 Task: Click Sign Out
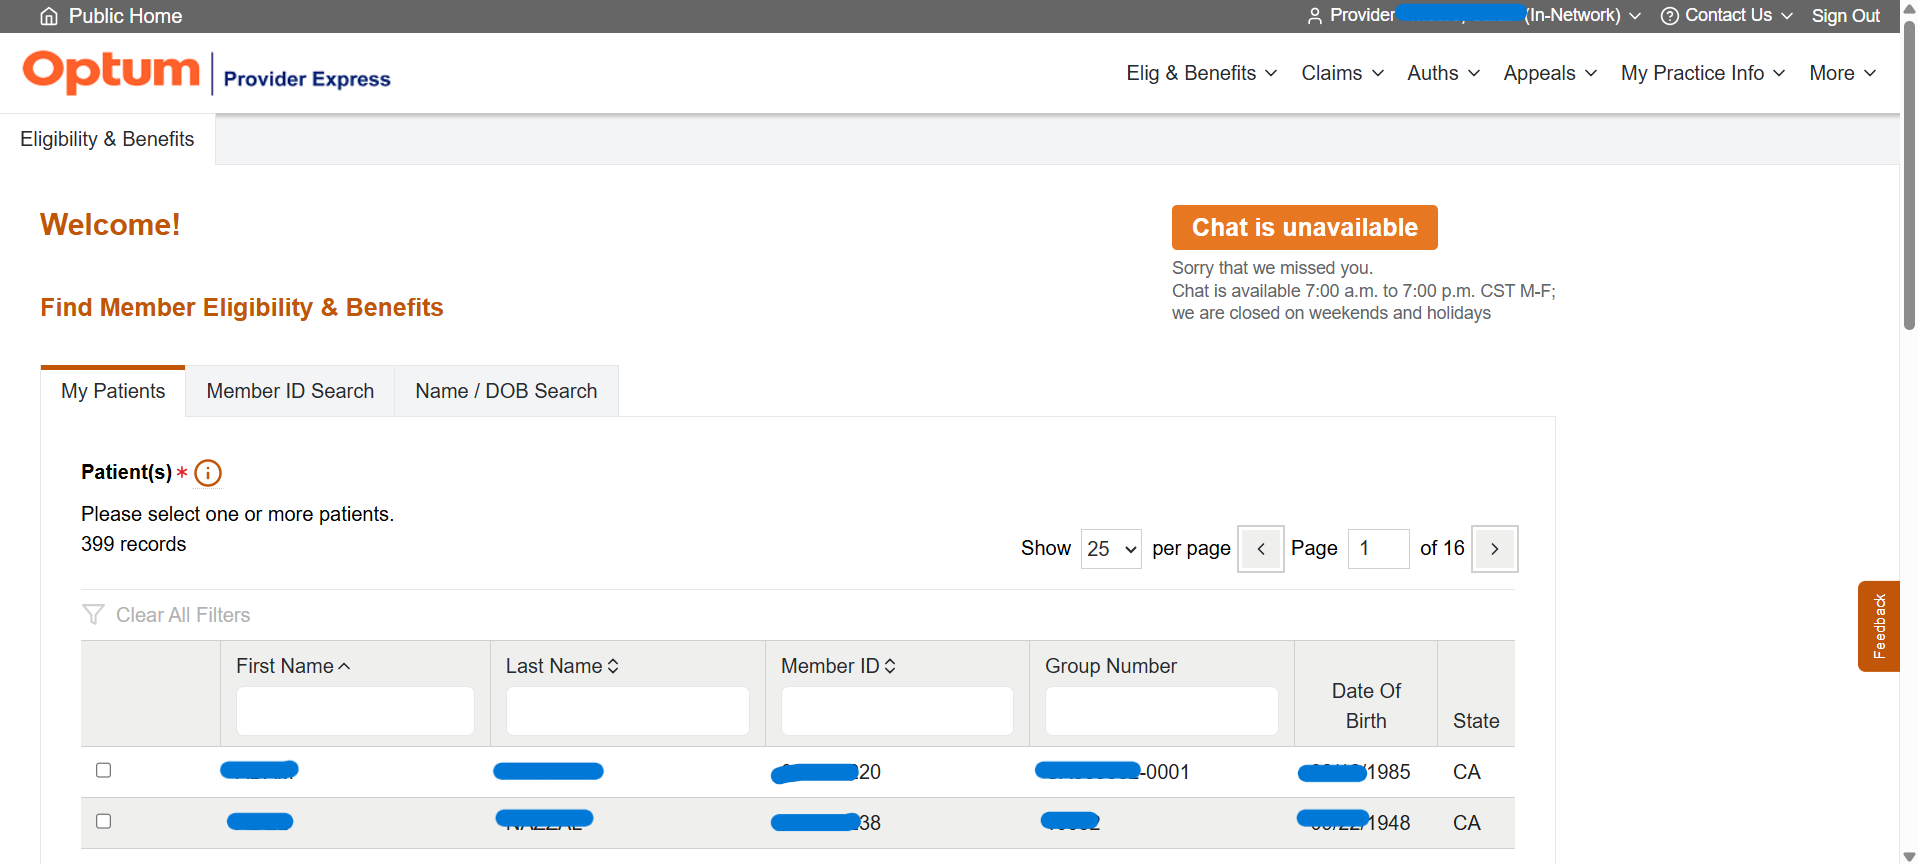[1846, 16]
